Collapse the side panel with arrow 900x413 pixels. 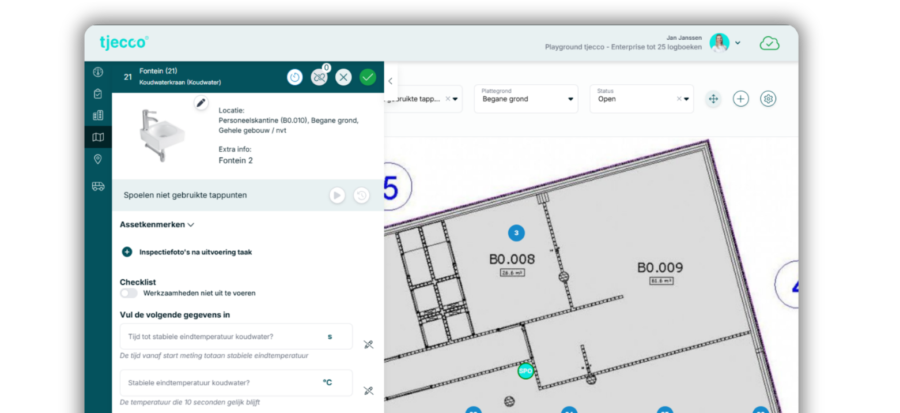390,81
